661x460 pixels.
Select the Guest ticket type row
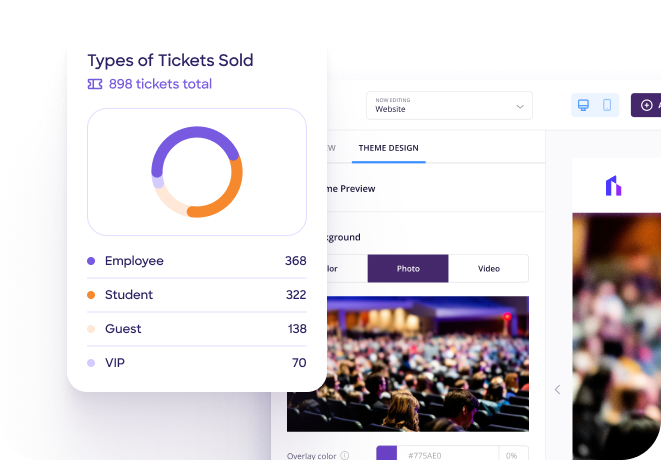(197, 329)
